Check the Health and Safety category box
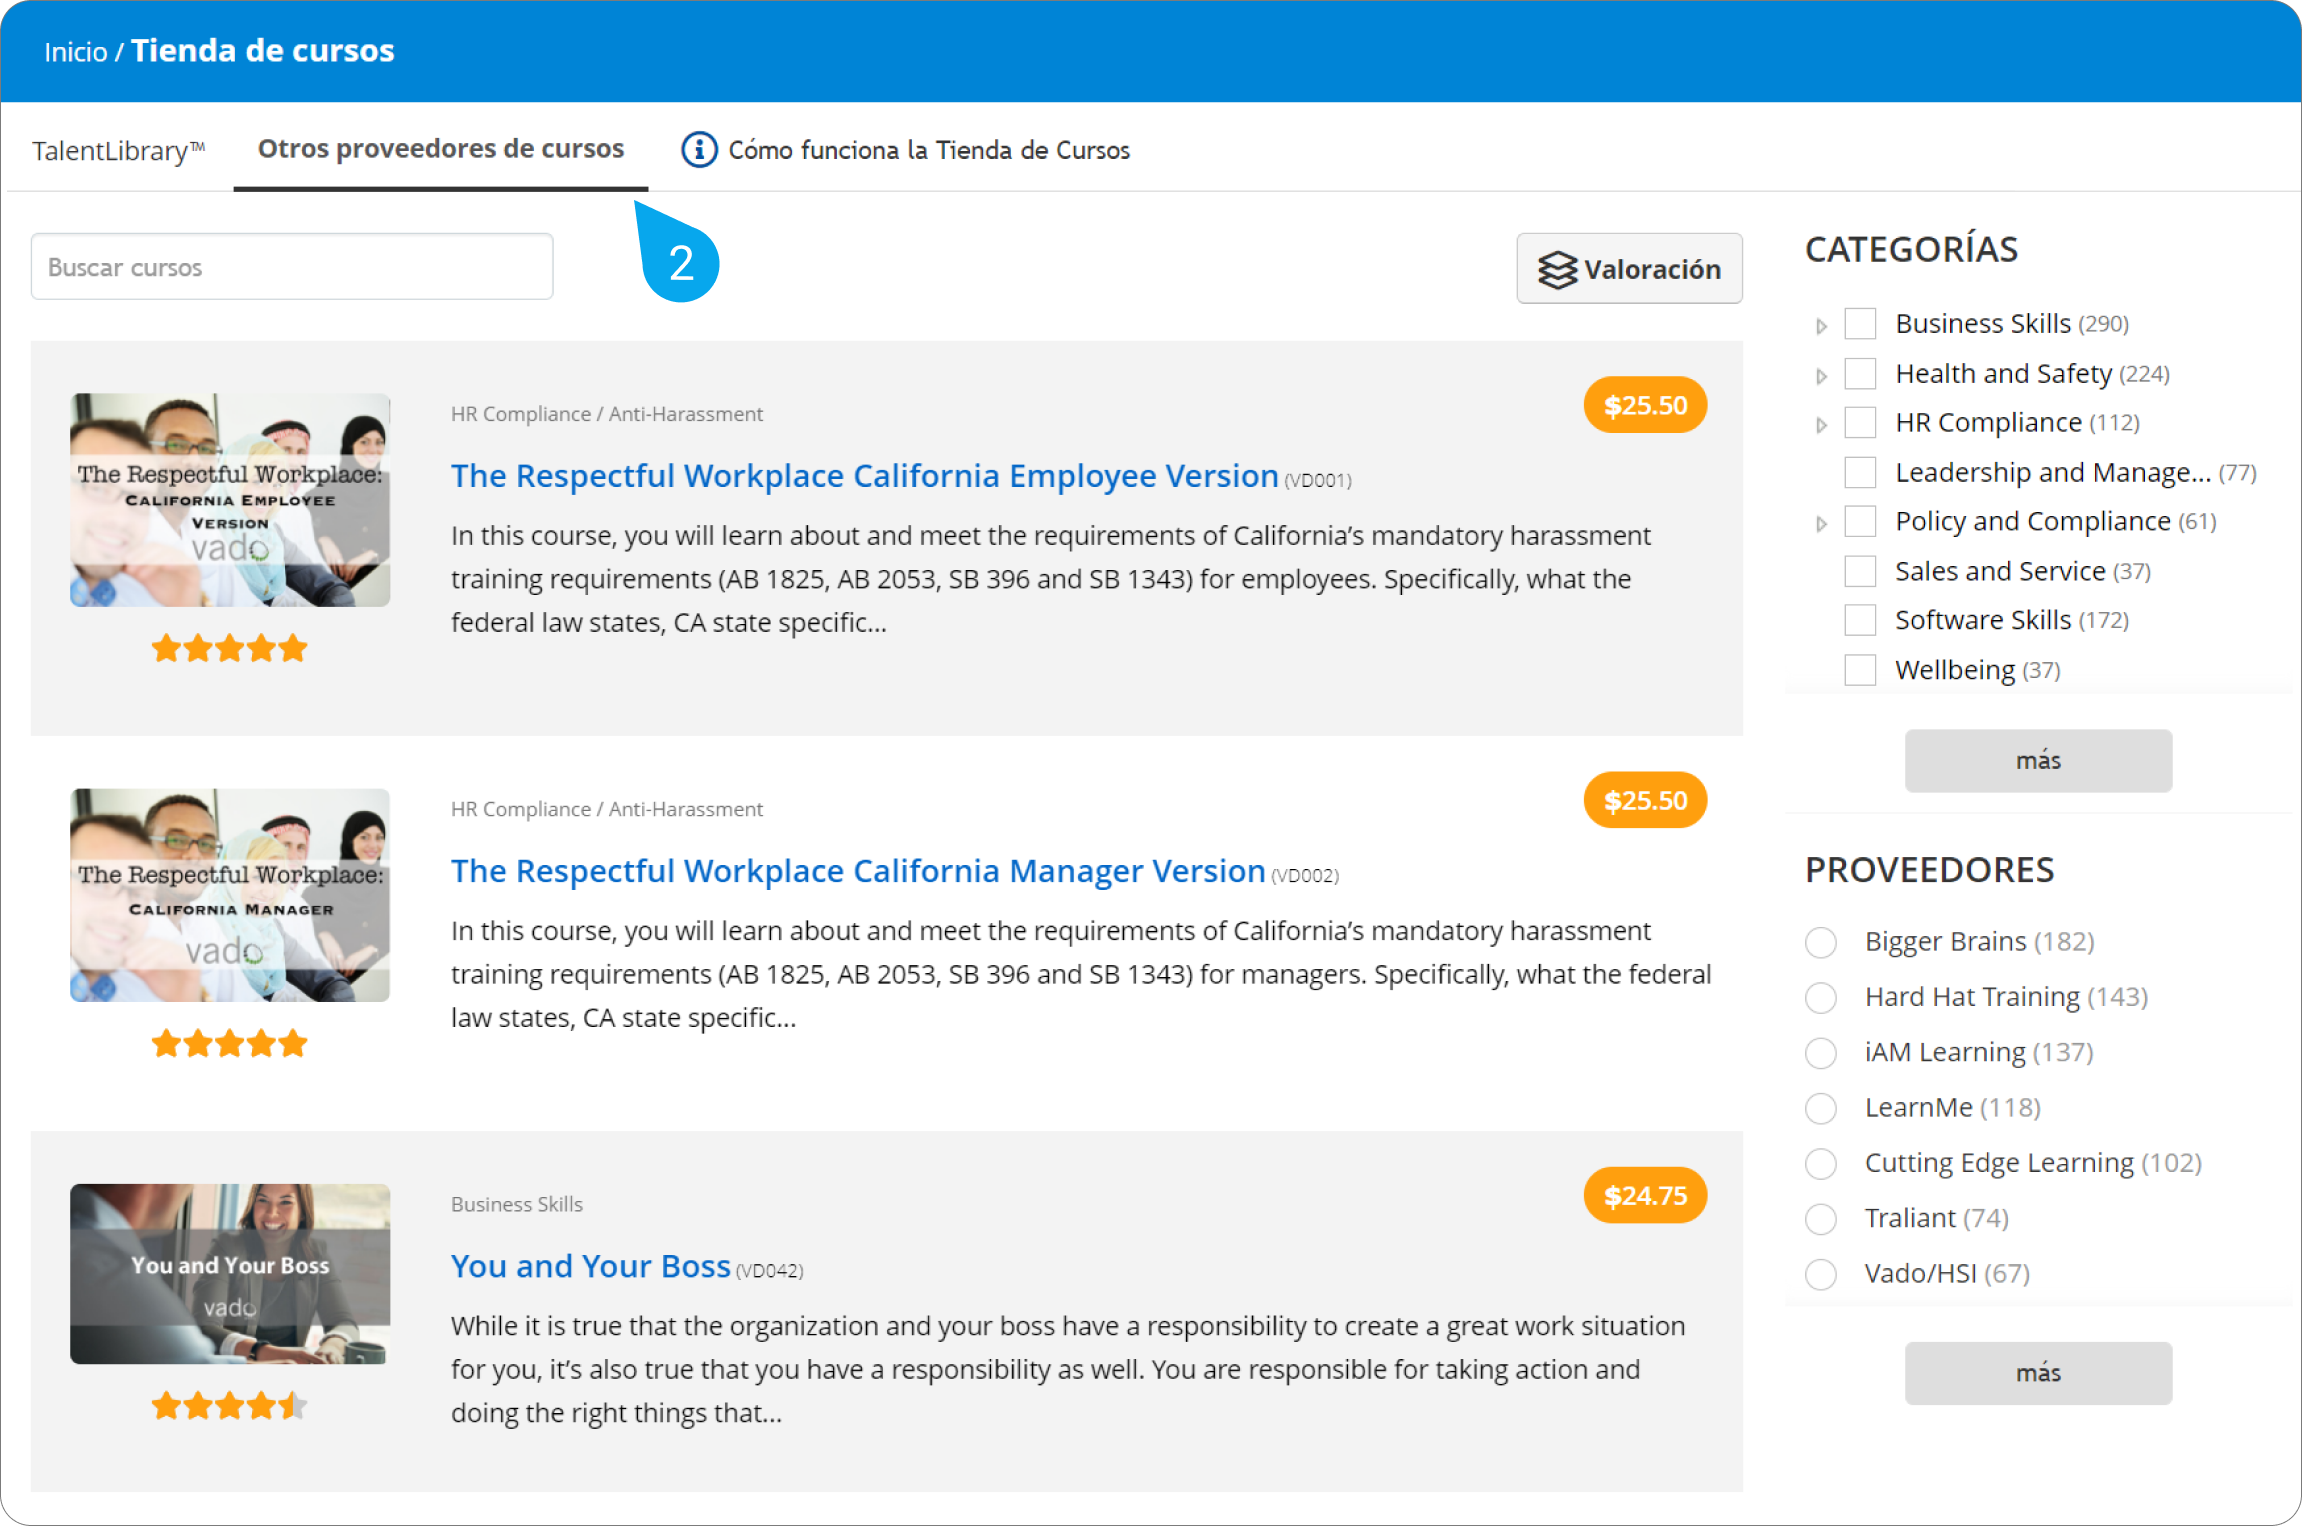2302x1526 pixels. click(x=1860, y=374)
